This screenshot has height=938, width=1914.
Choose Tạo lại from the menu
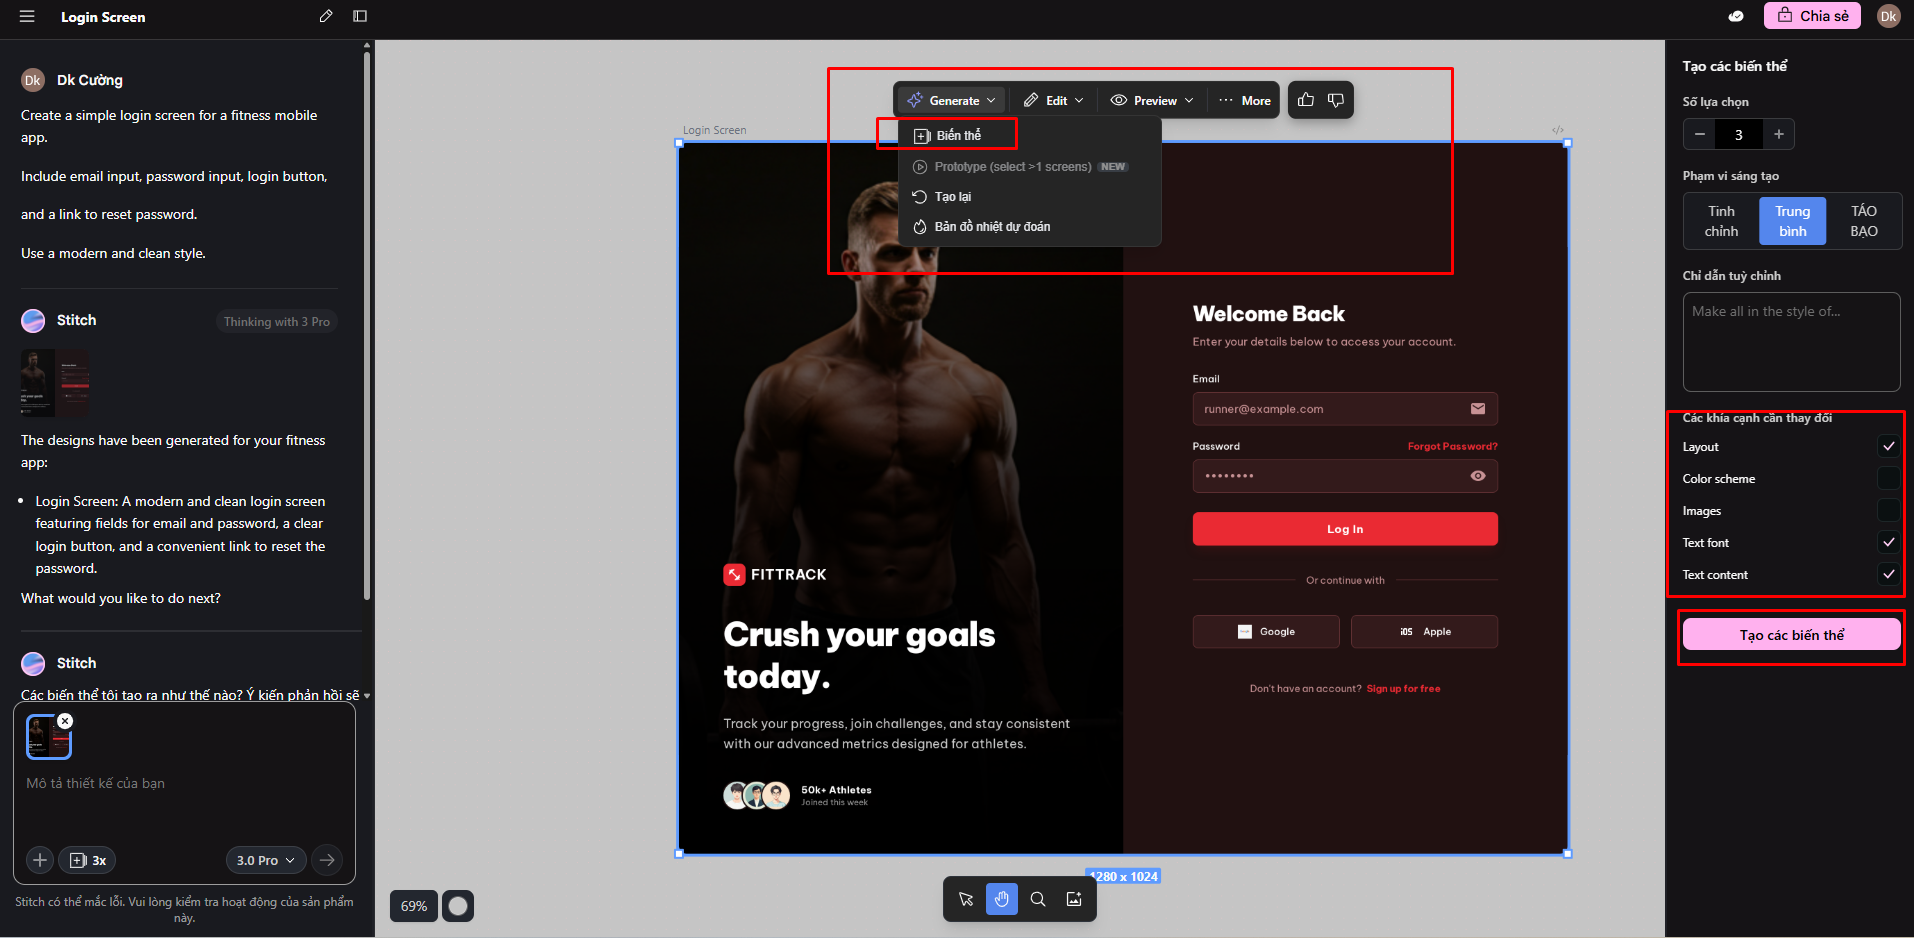click(952, 197)
